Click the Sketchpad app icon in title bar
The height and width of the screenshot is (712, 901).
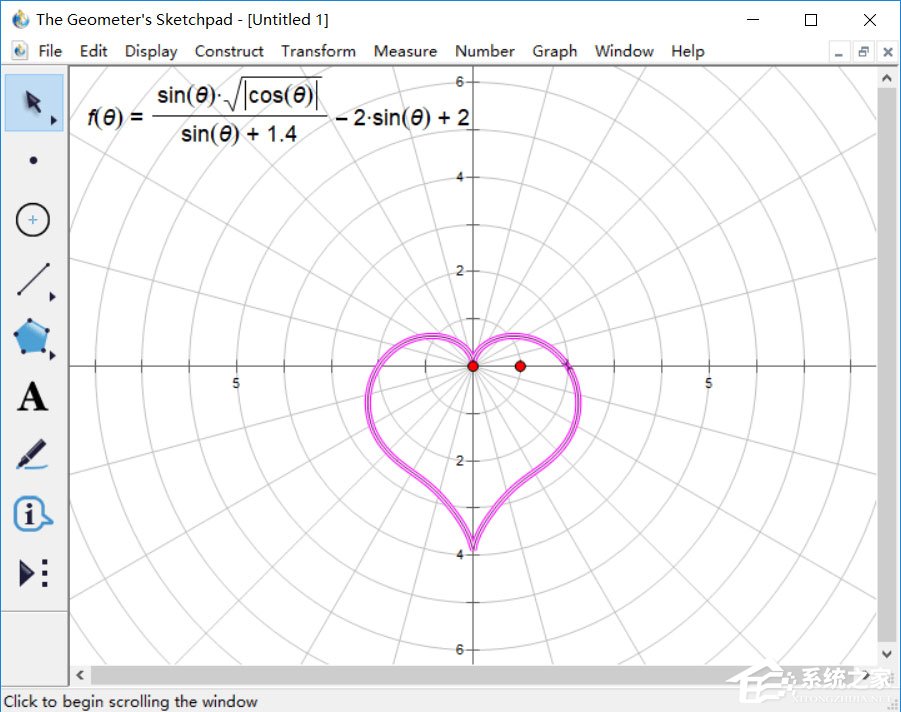[21, 20]
